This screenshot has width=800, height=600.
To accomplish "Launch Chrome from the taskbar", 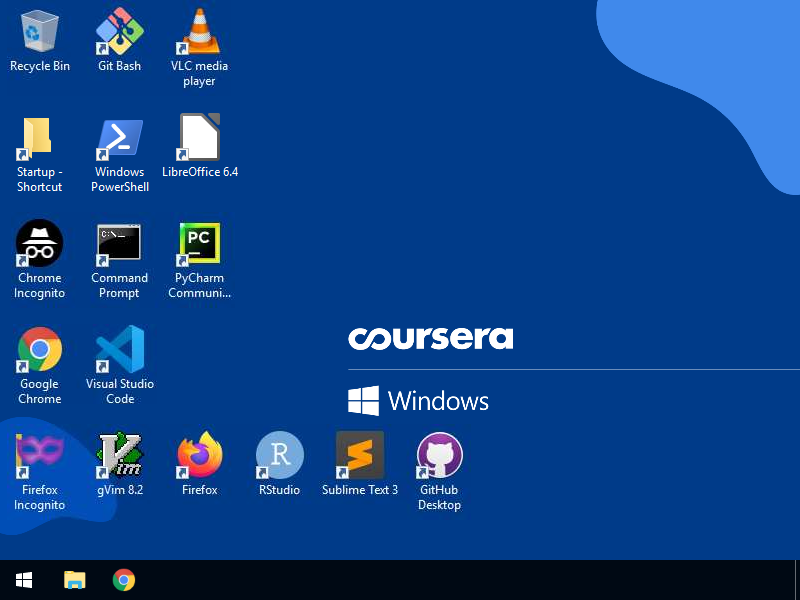I will [123, 580].
